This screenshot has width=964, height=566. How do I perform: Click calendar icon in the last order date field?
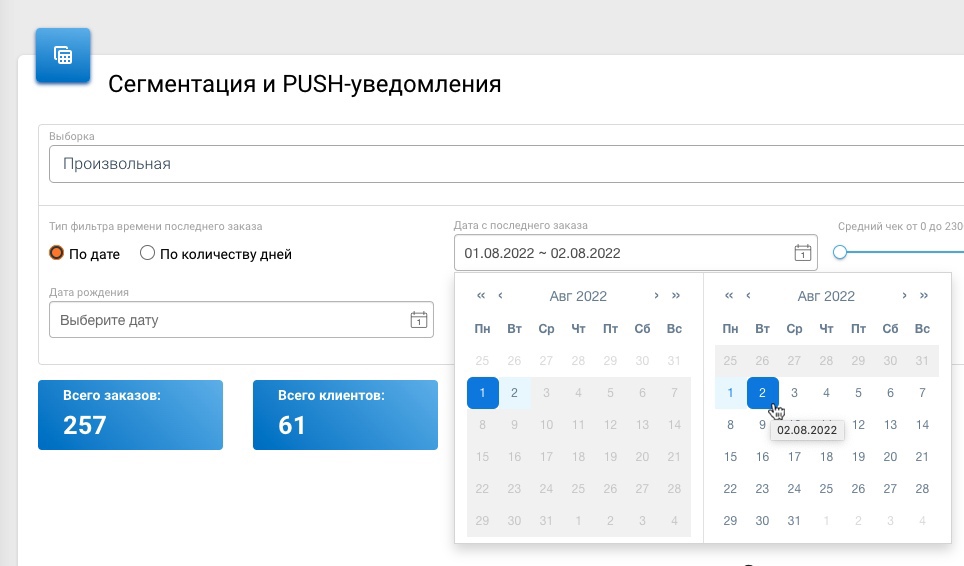tap(802, 253)
